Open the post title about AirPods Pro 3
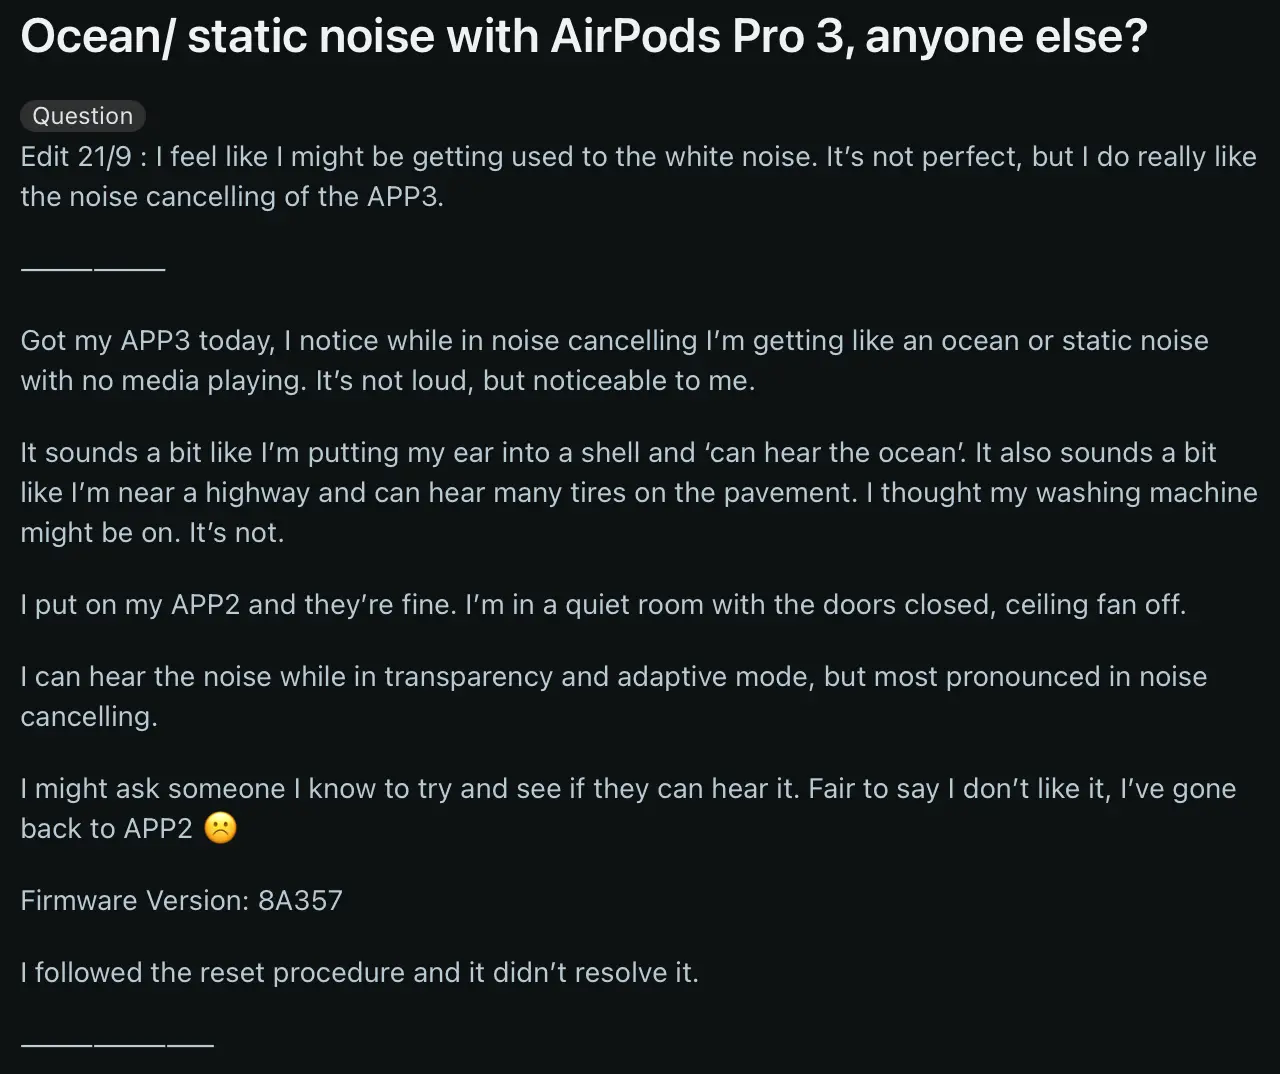 584,36
